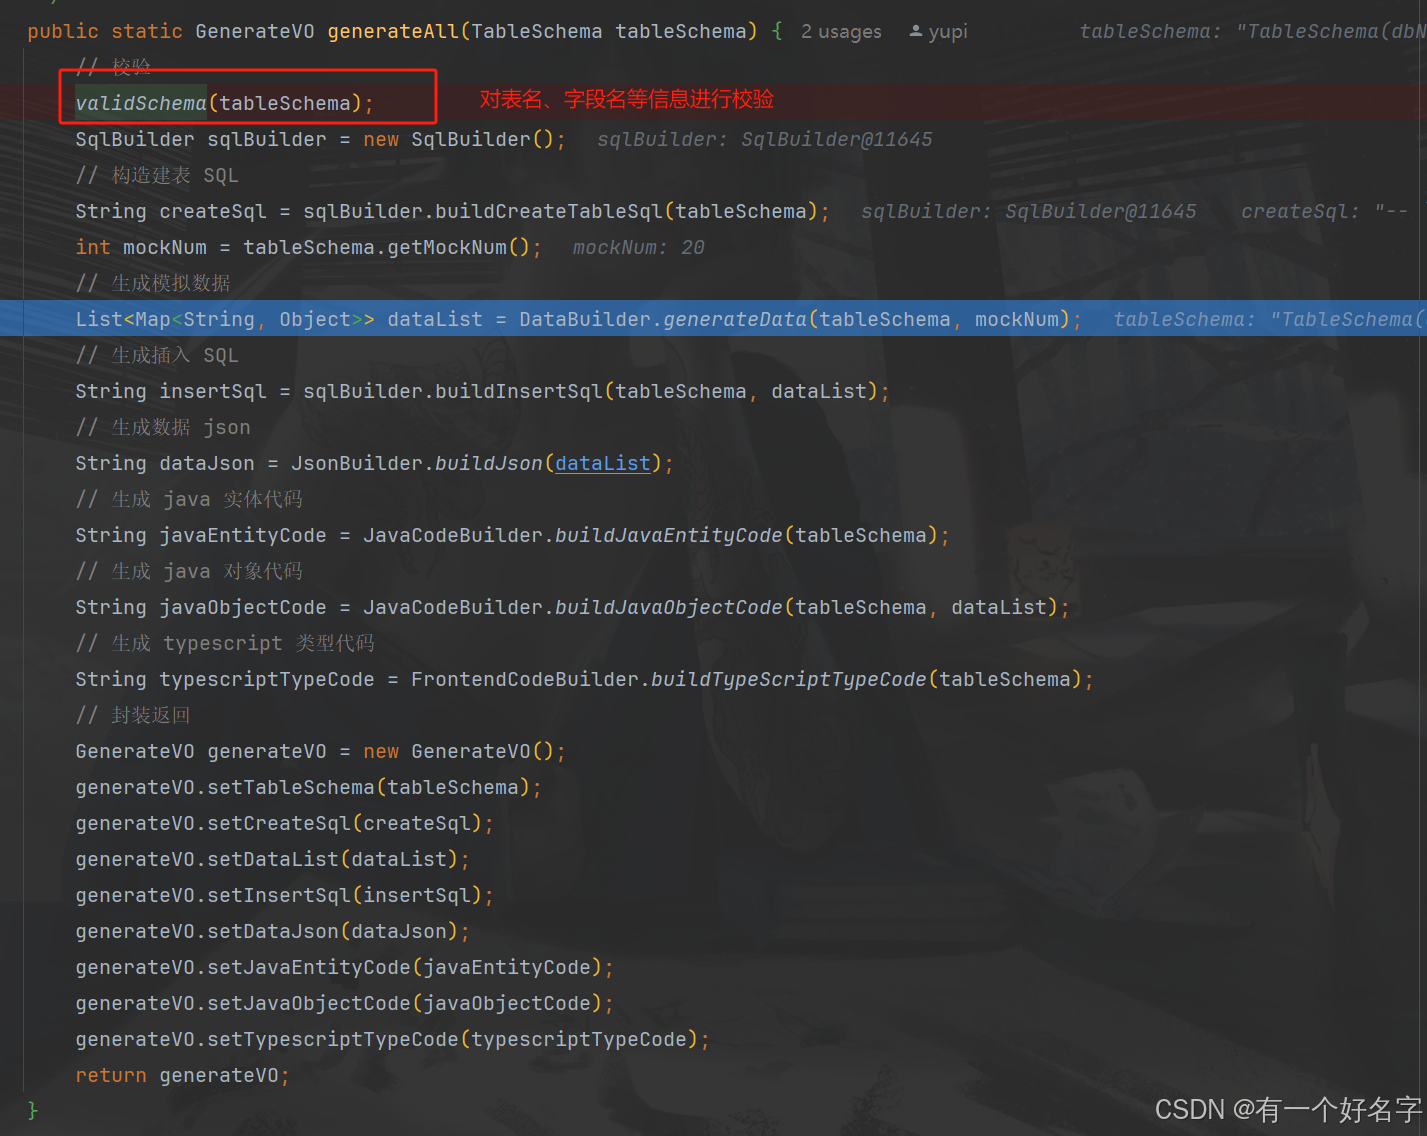Click the FrontendCodeBuilder class reference
This screenshot has width=1427, height=1136.
click(x=525, y=679)
